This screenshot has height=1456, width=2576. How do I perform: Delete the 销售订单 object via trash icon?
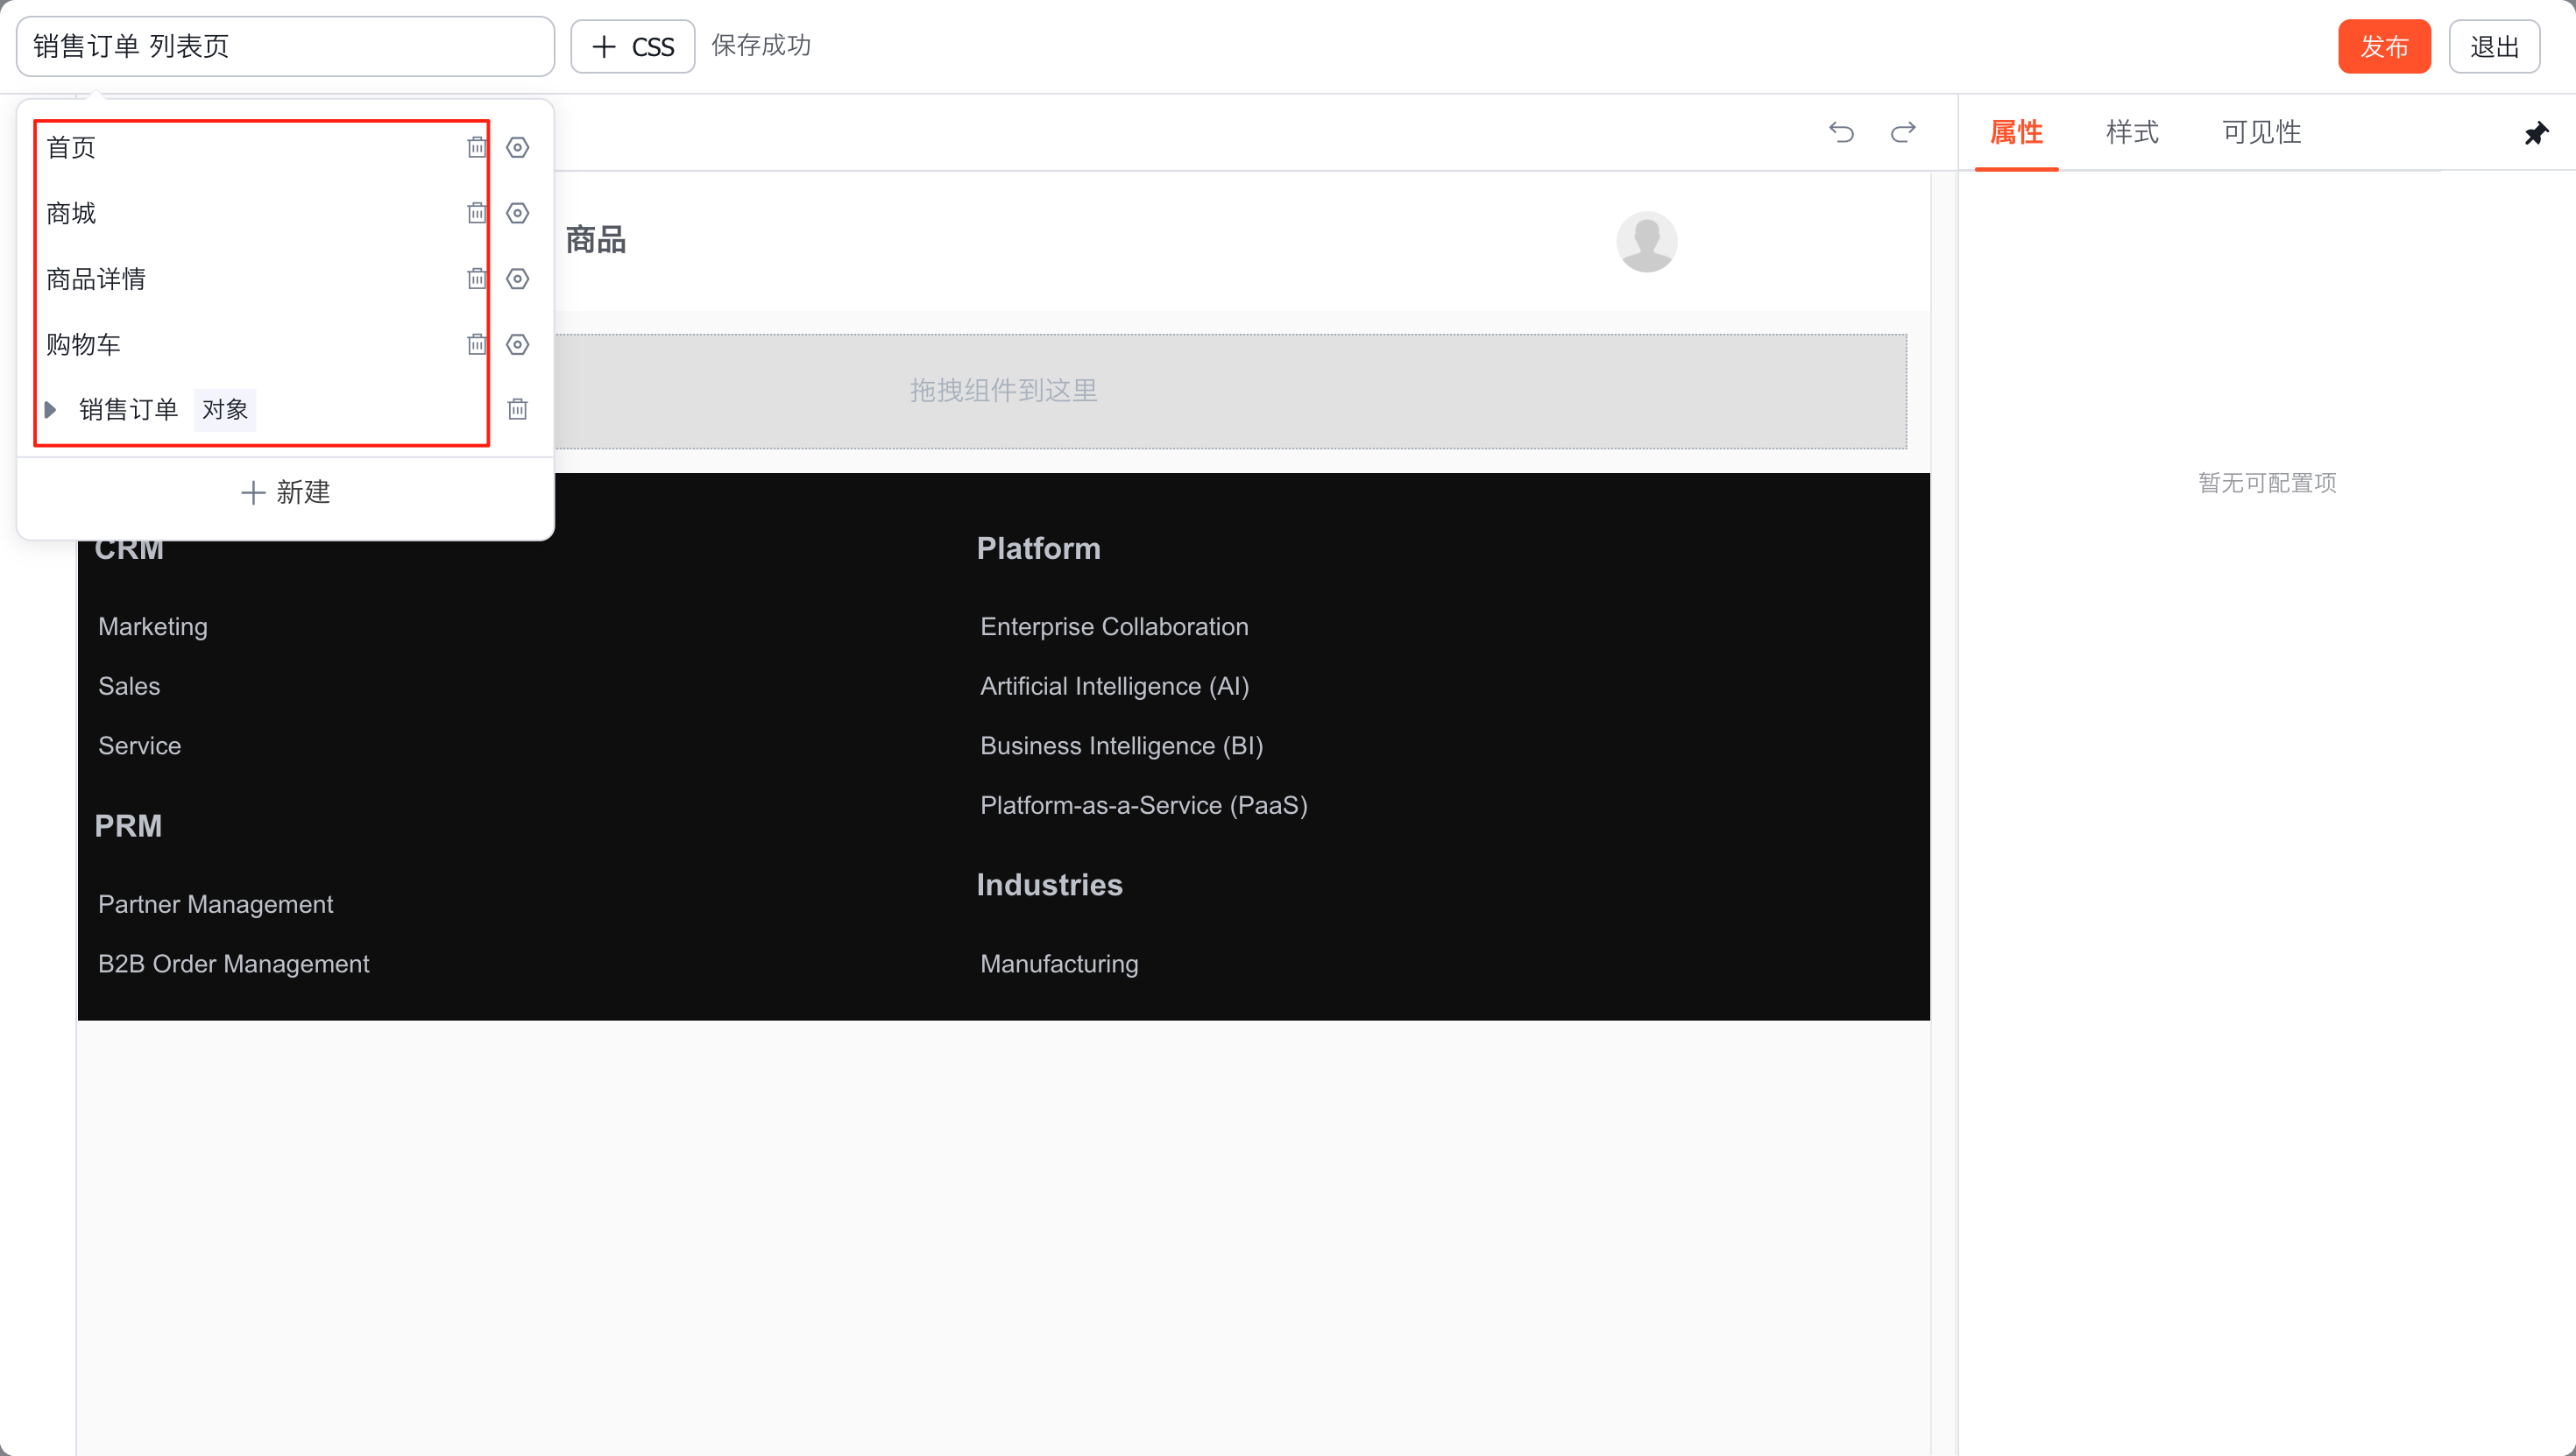(517, 409)
